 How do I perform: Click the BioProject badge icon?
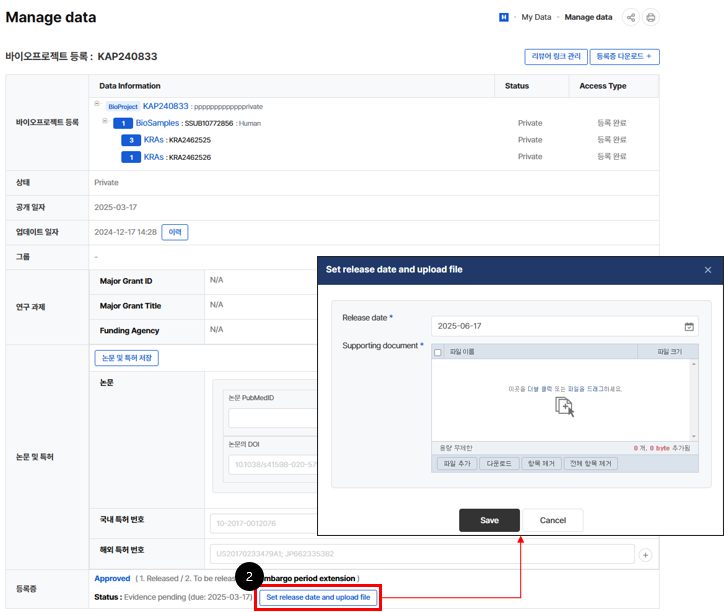click(122, 106)
